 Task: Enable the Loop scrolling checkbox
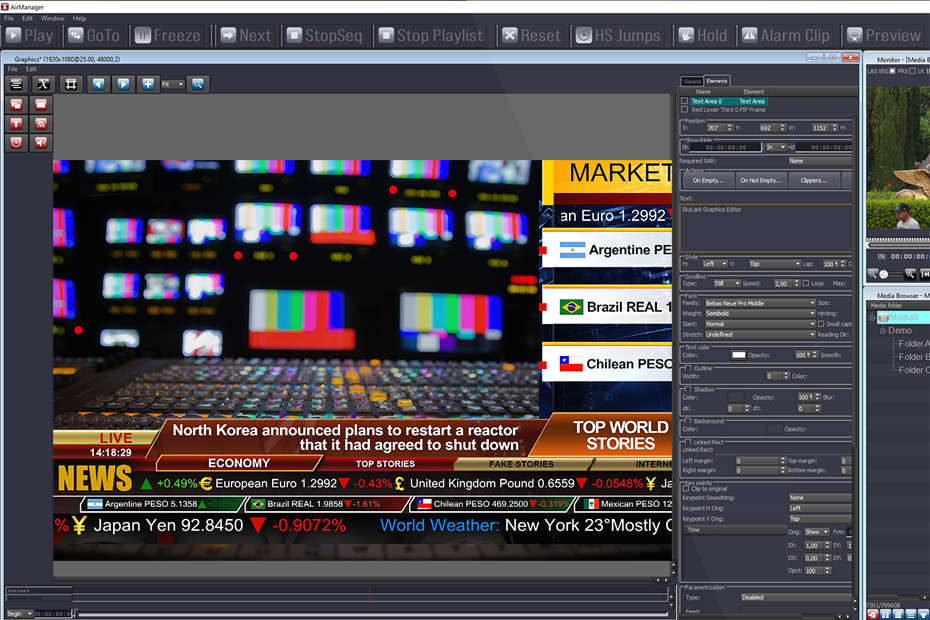(x=806, y=283)
